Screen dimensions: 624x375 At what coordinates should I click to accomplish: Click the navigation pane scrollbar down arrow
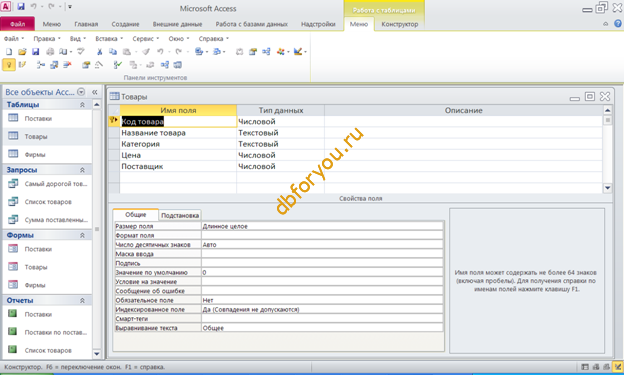[x=97, y=353]
